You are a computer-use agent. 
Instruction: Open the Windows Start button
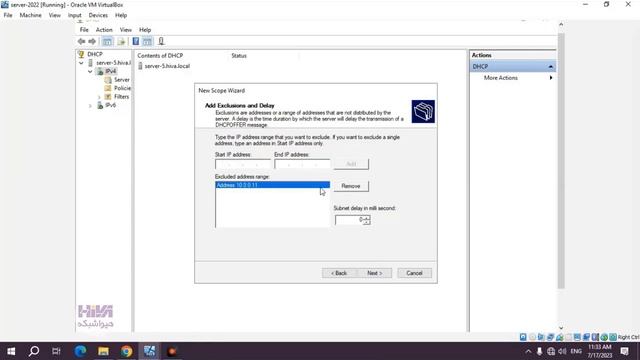(11, 351)
